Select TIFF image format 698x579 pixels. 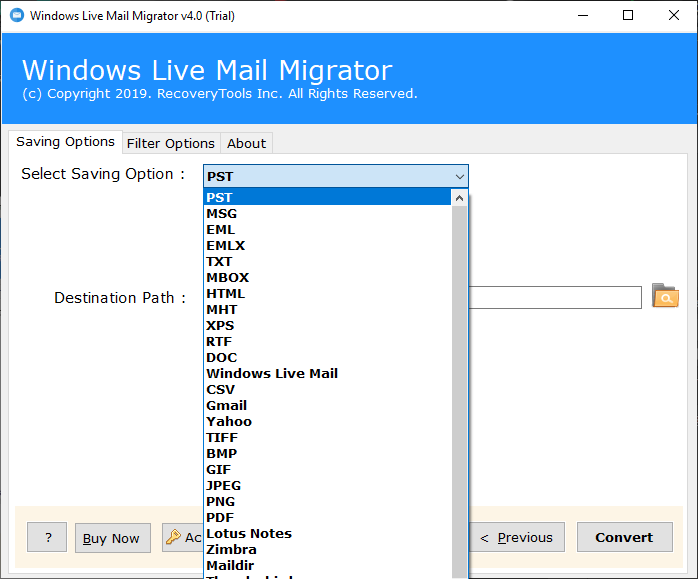point(327,438)
